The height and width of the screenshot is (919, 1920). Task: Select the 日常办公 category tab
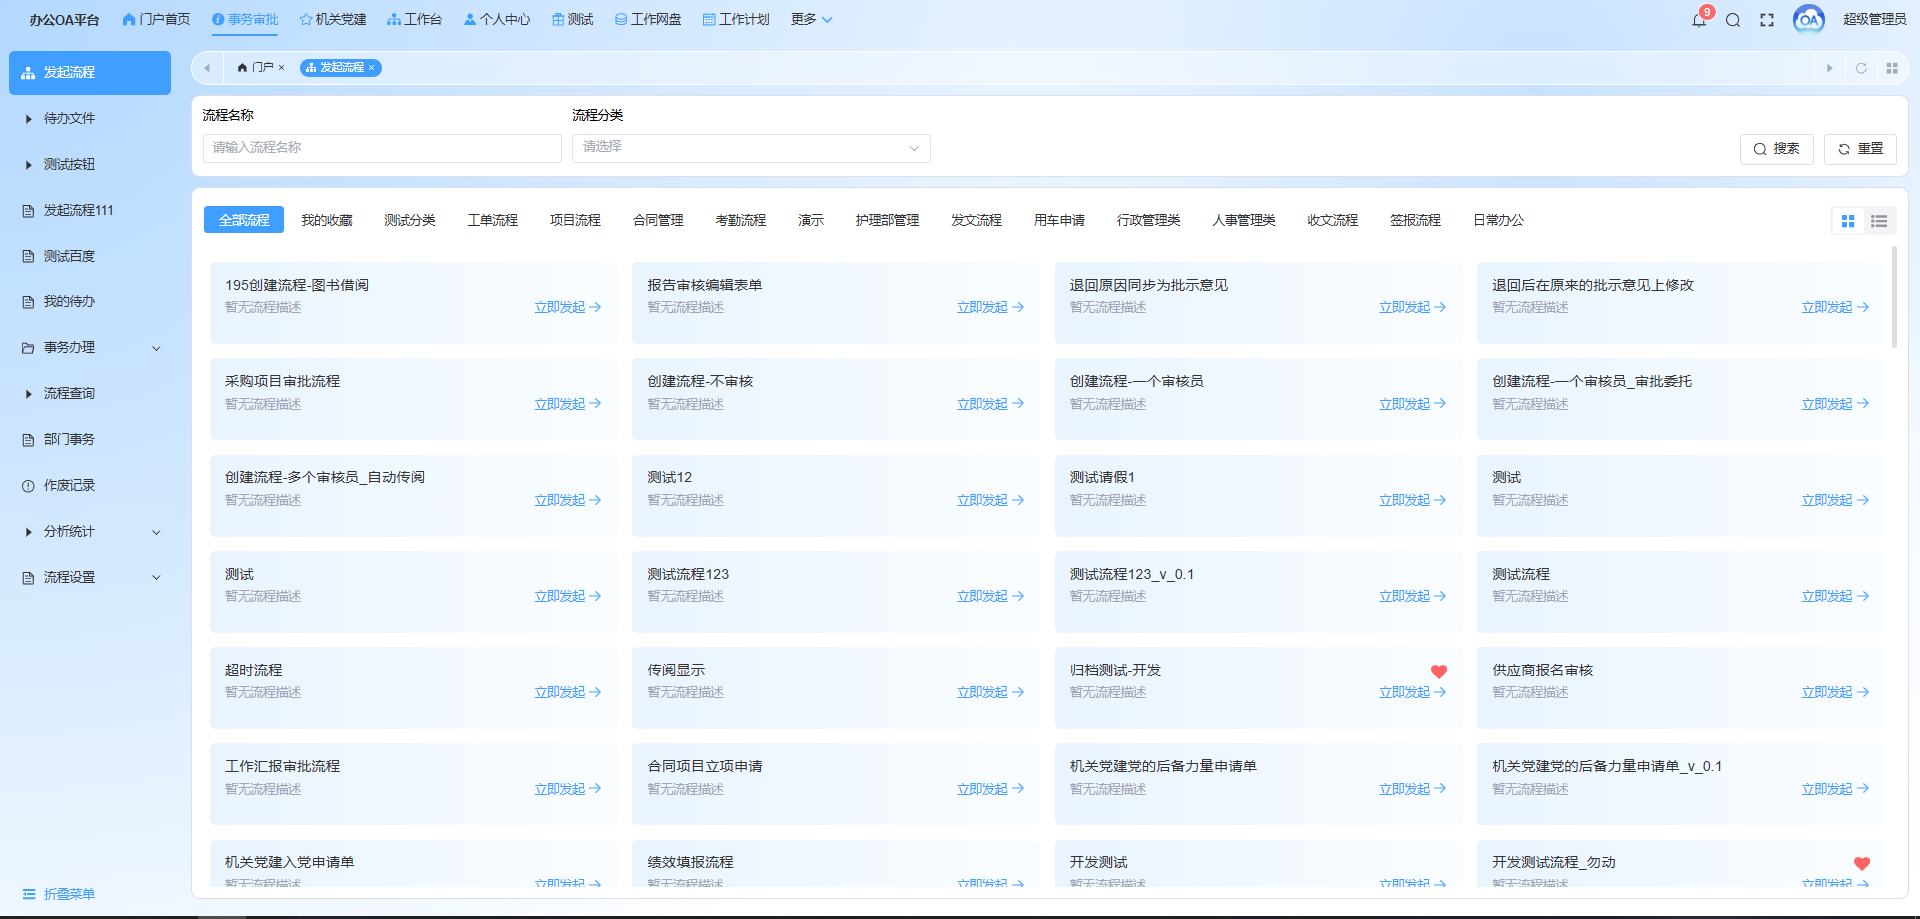(x=1498, y=220)
